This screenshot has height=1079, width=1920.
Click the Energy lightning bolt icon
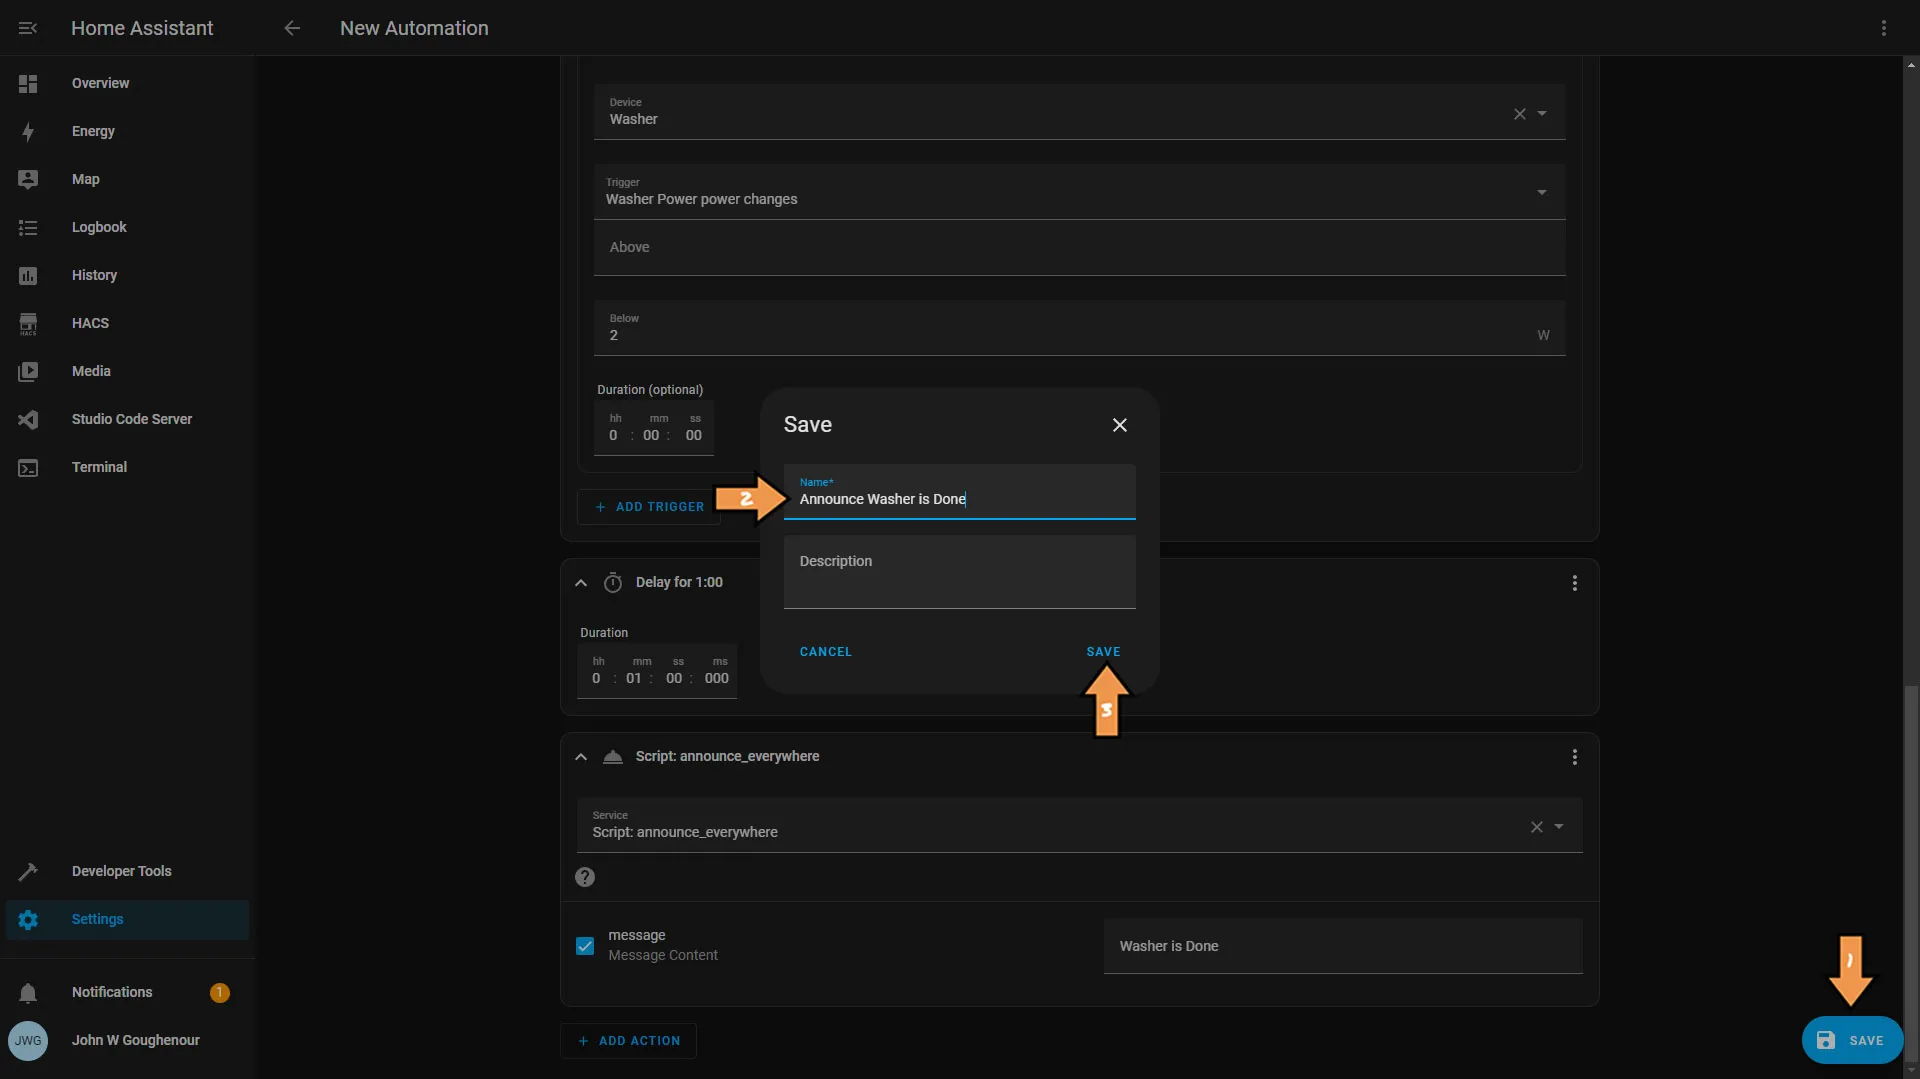click(28, 131)
